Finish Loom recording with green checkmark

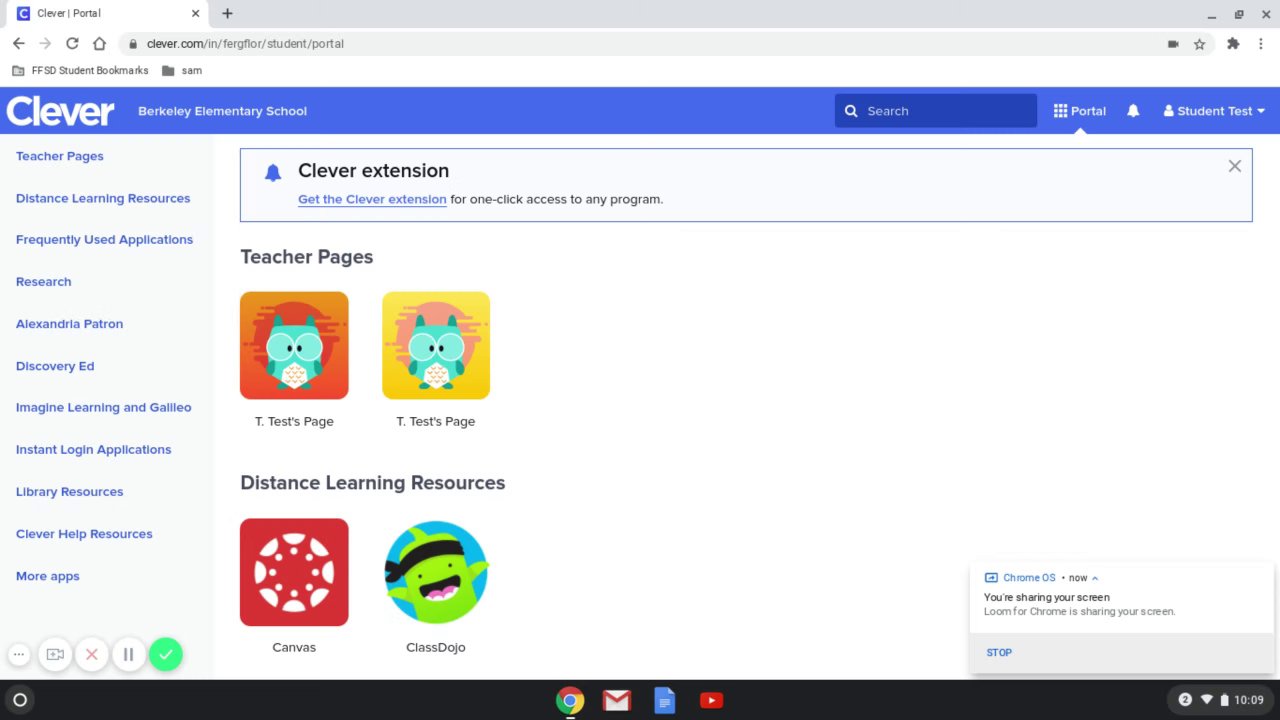pos(166,655)
